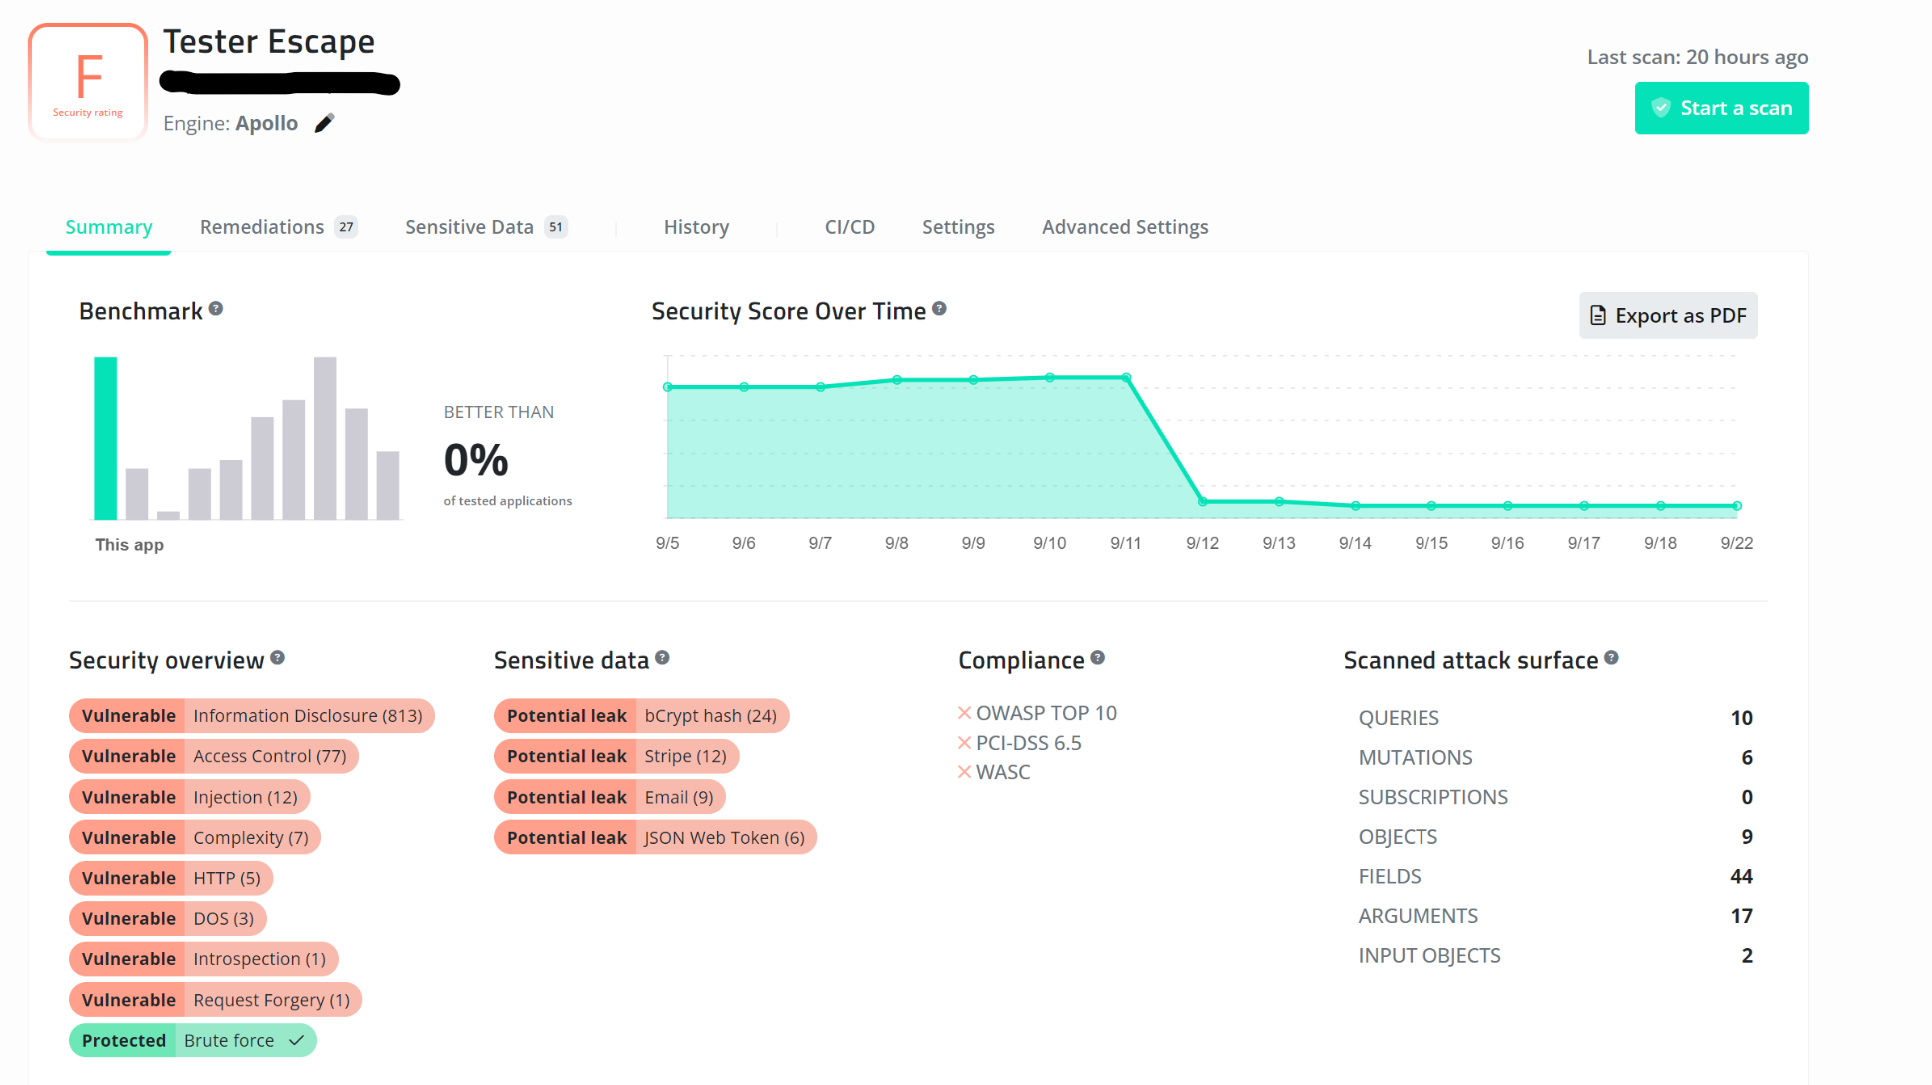Go to Advanced Settings

[1124, 227]
